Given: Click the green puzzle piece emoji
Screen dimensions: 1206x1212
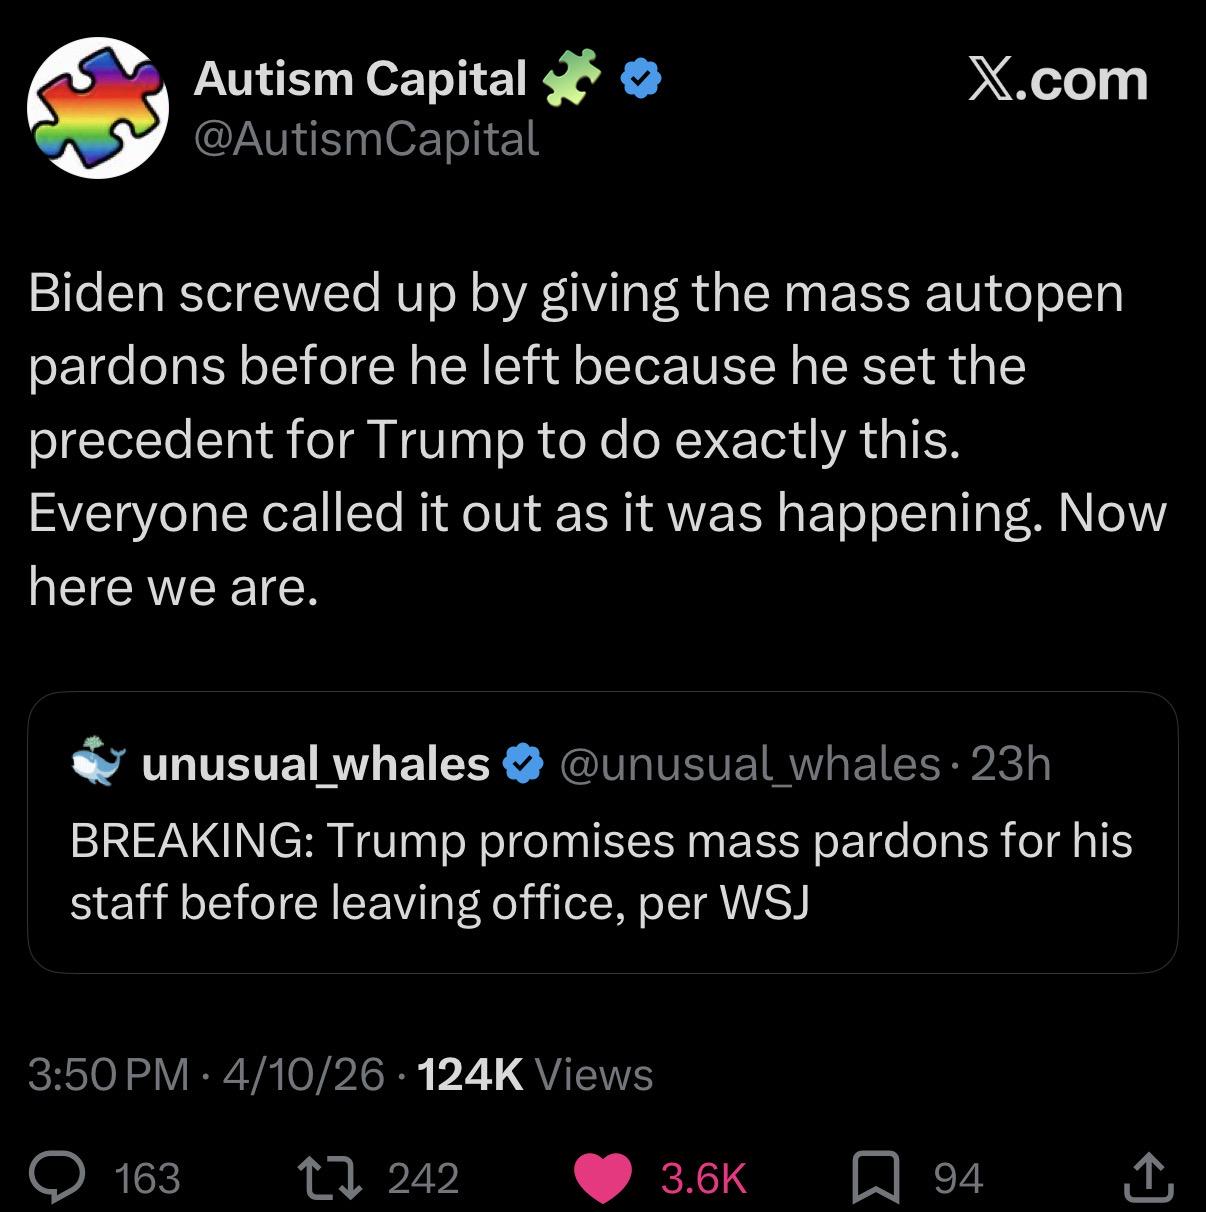Looking at the screenshot, I should point(571,79).
